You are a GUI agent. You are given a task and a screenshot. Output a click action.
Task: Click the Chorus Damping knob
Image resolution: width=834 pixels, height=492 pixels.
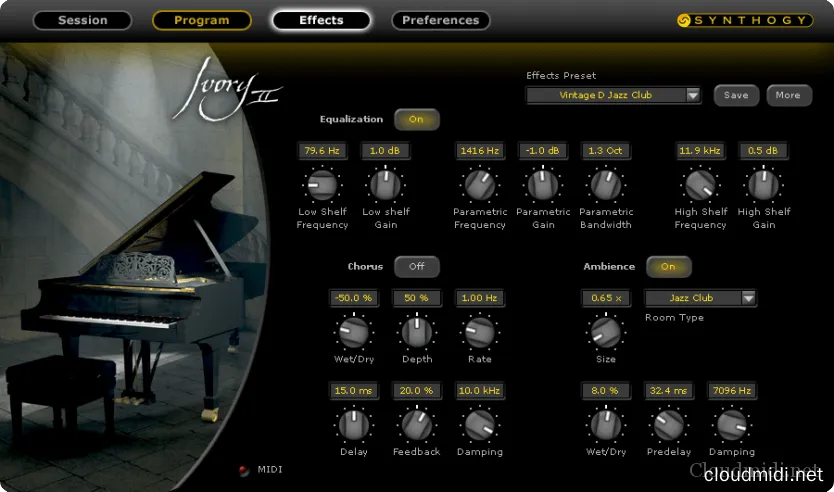point(480,424)
